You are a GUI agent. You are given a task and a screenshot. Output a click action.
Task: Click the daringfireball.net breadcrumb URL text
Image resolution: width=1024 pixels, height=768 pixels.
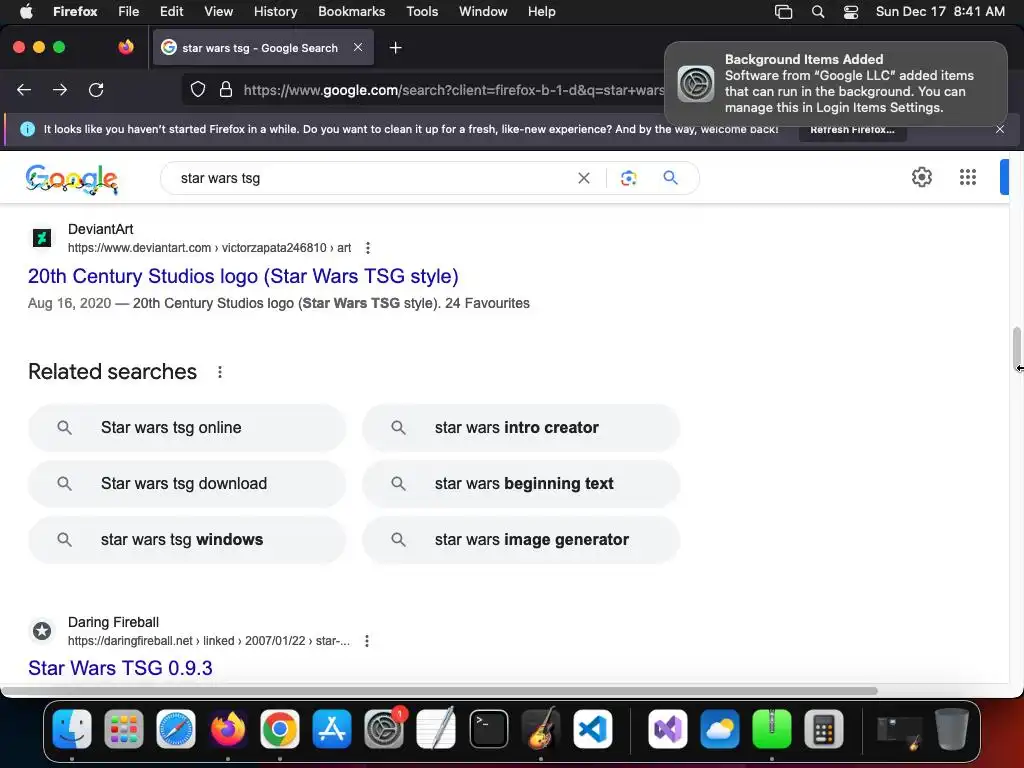click(x=209, y=641)
